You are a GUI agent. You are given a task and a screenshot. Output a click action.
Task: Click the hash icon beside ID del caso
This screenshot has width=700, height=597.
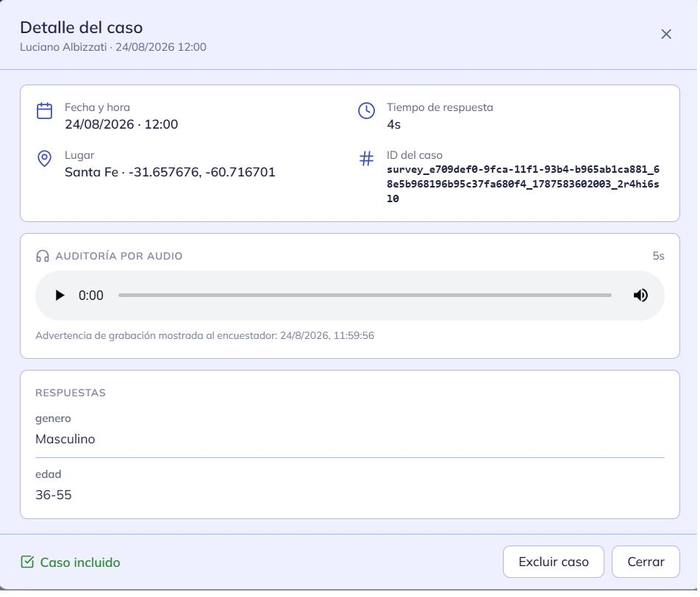click(x=366, y=158)
